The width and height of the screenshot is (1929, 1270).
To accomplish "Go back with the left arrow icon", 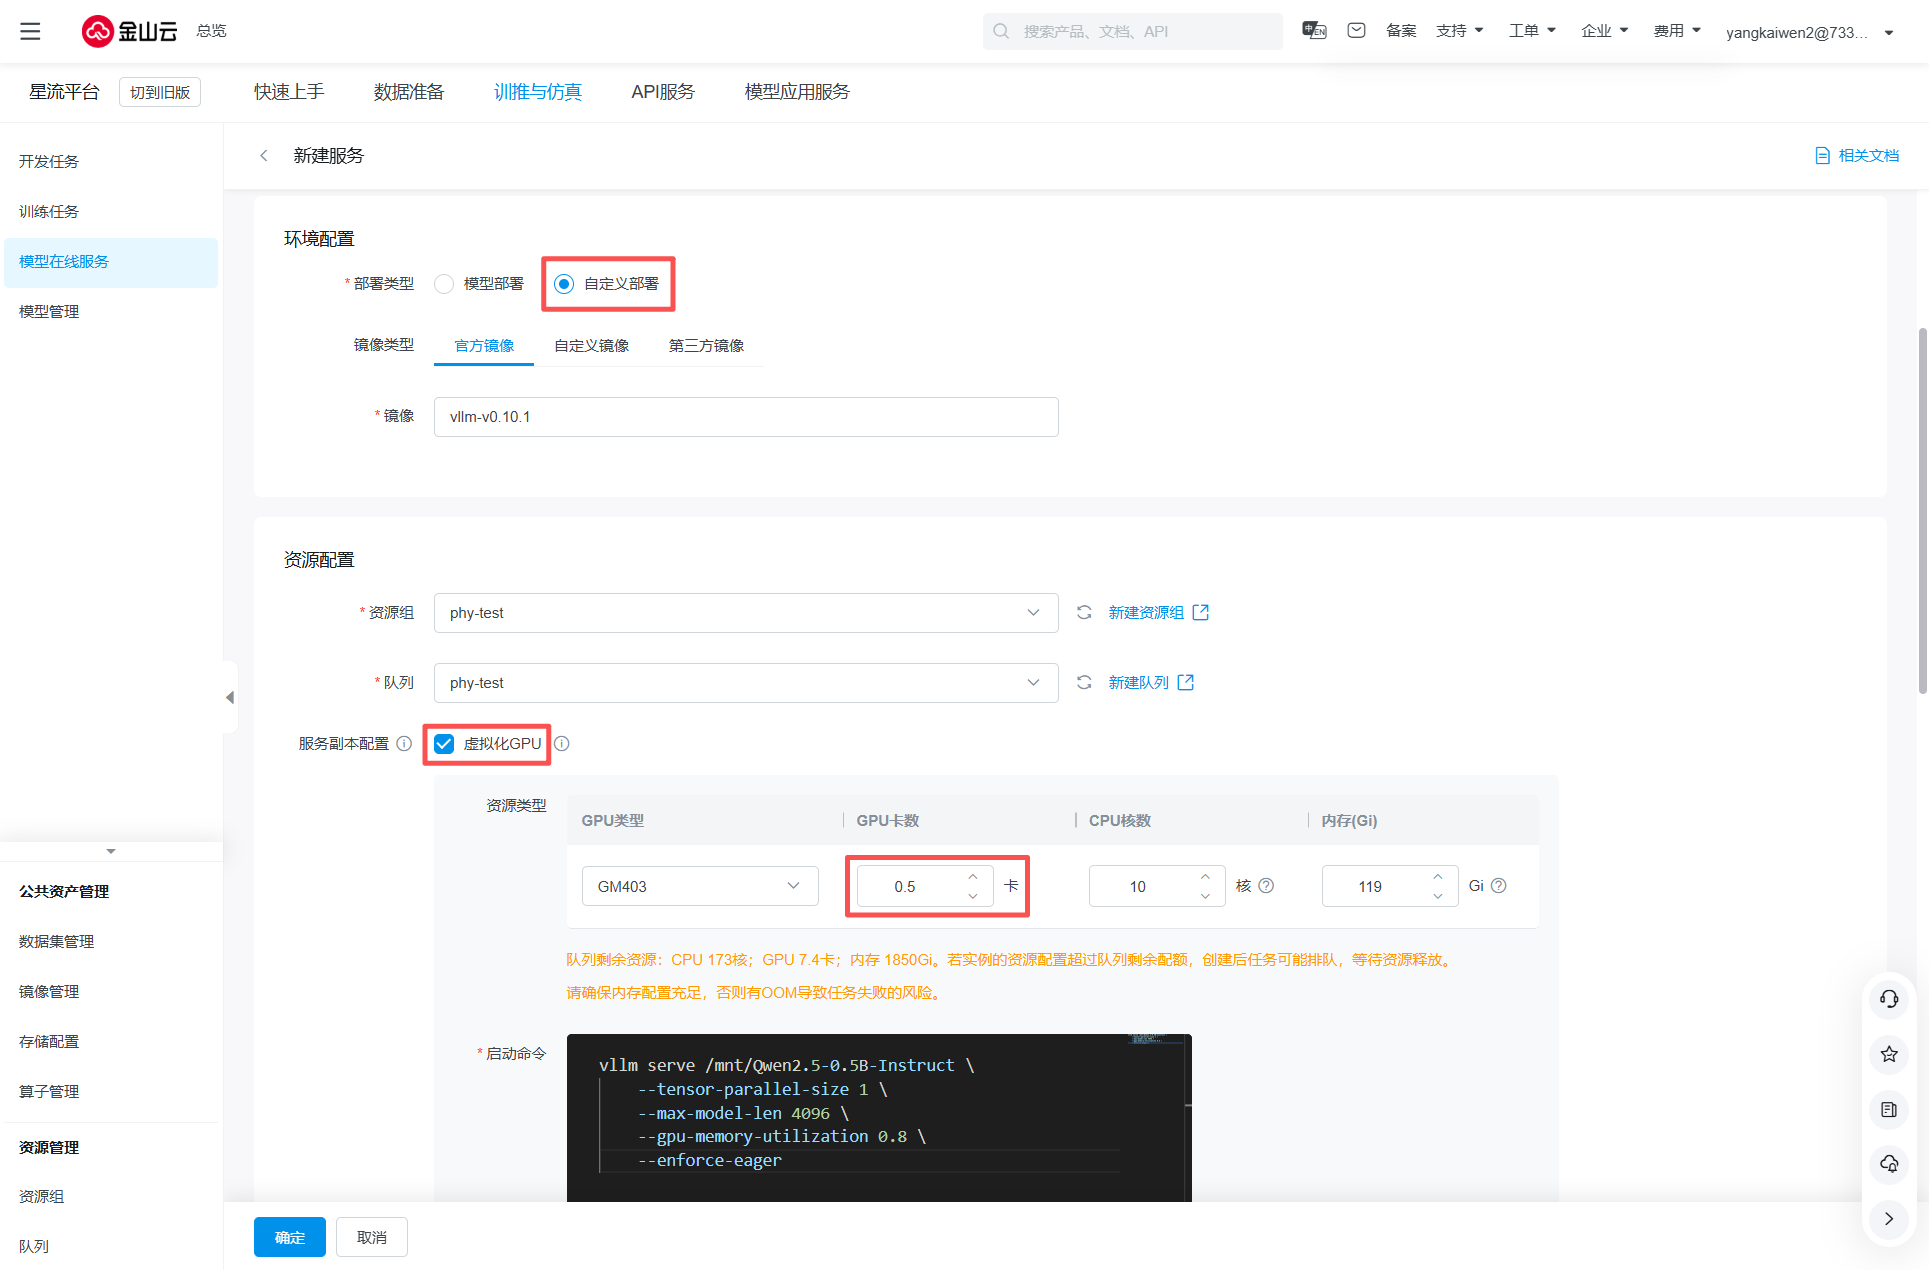I will click(x=264, y=155).
